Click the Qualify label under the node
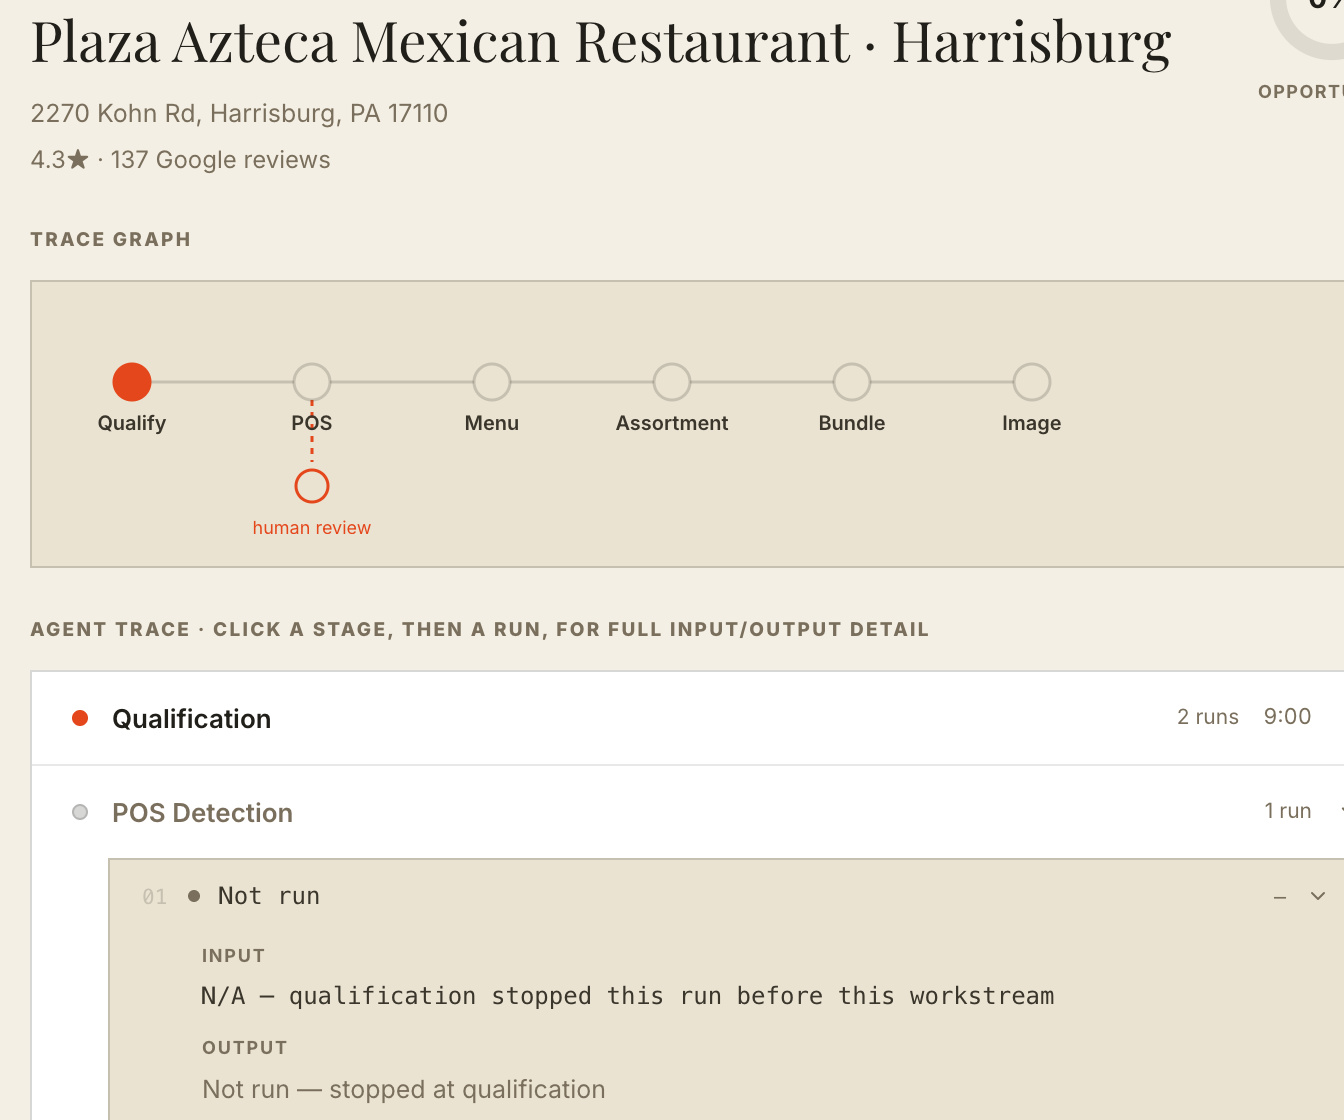The width and height of the screenshot is (1344, 1120). tap(132, 423)
